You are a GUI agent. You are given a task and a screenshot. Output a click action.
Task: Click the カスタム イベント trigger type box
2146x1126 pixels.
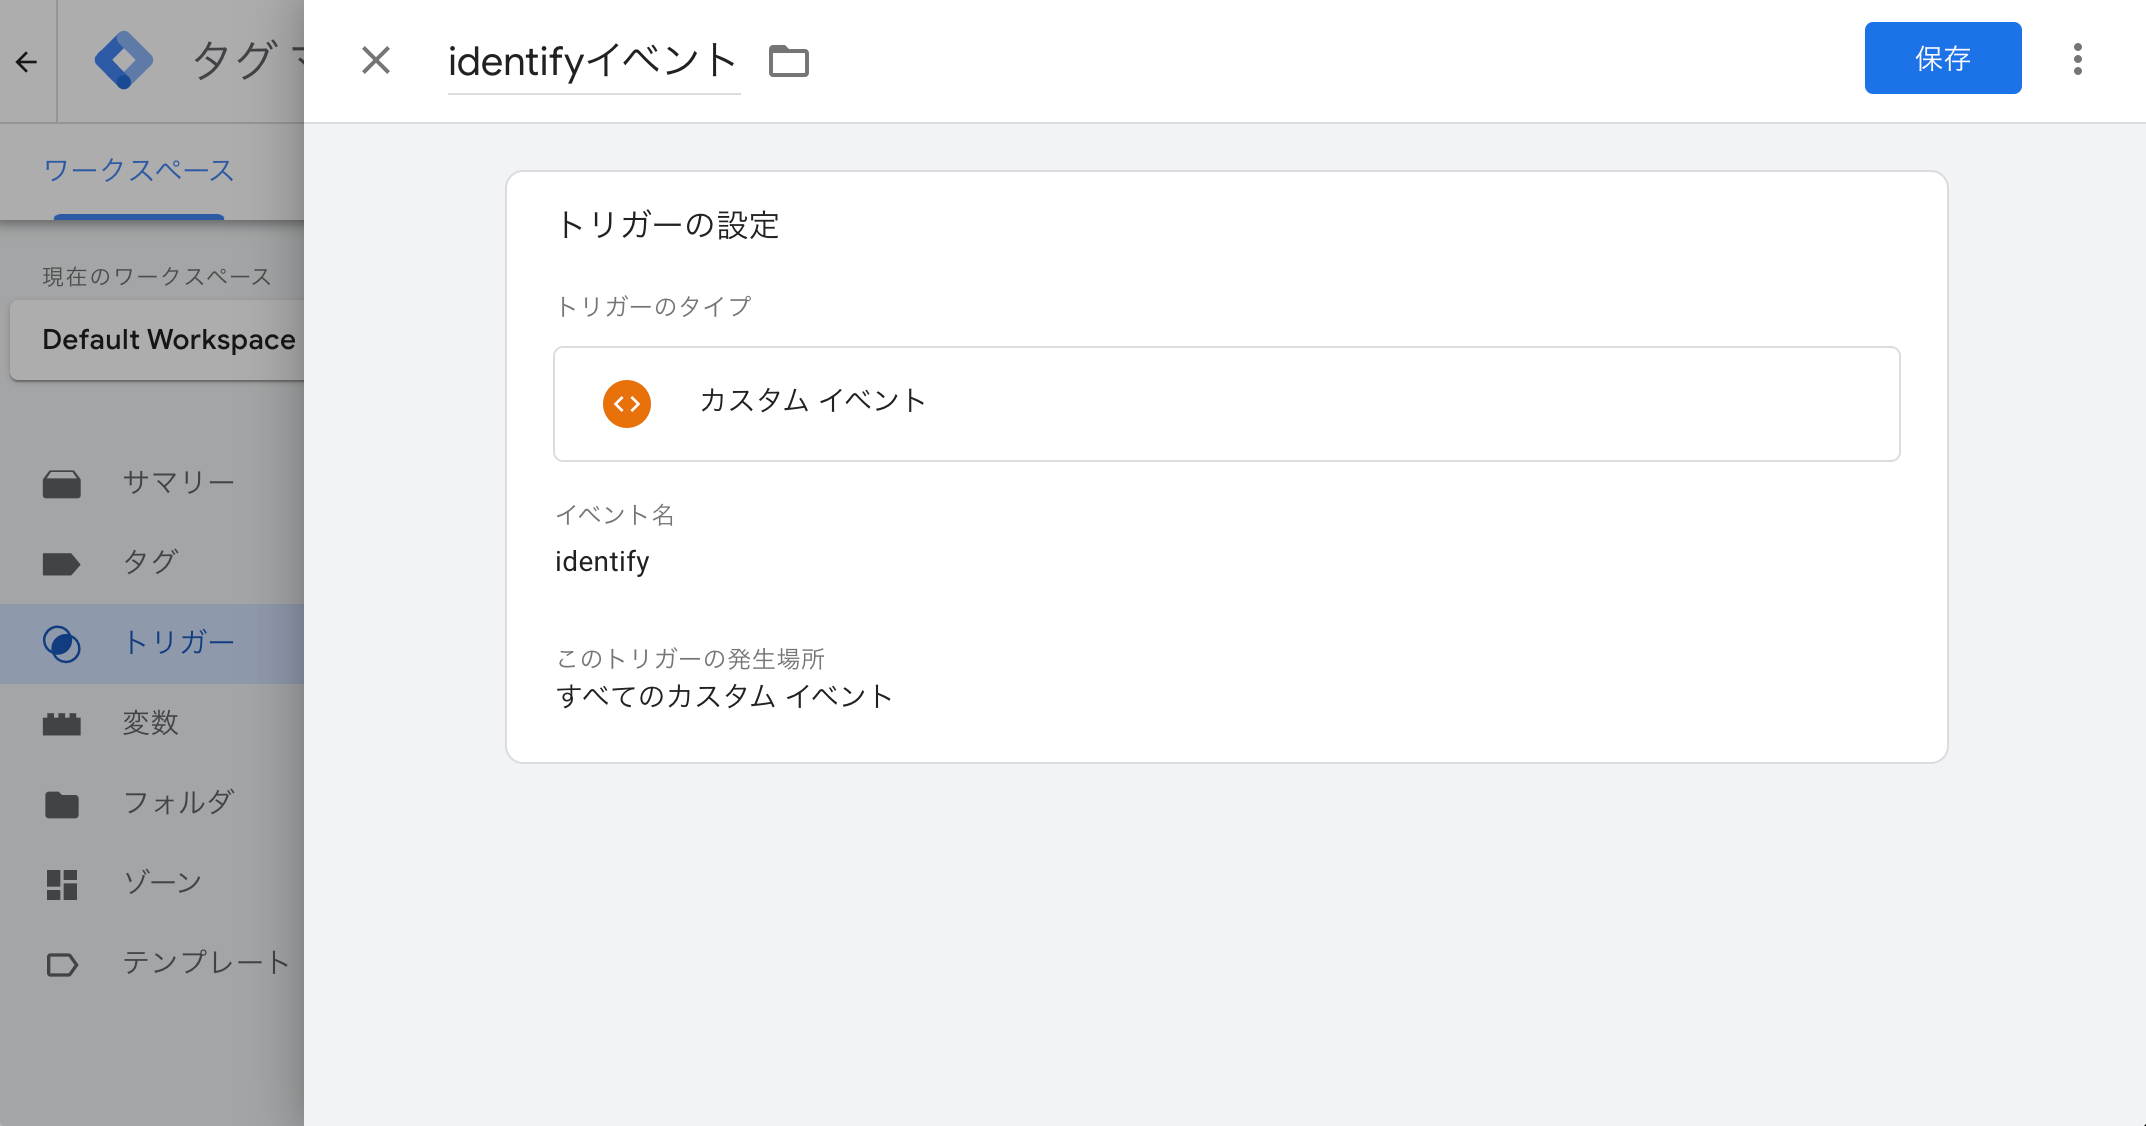coord(1227,404)
